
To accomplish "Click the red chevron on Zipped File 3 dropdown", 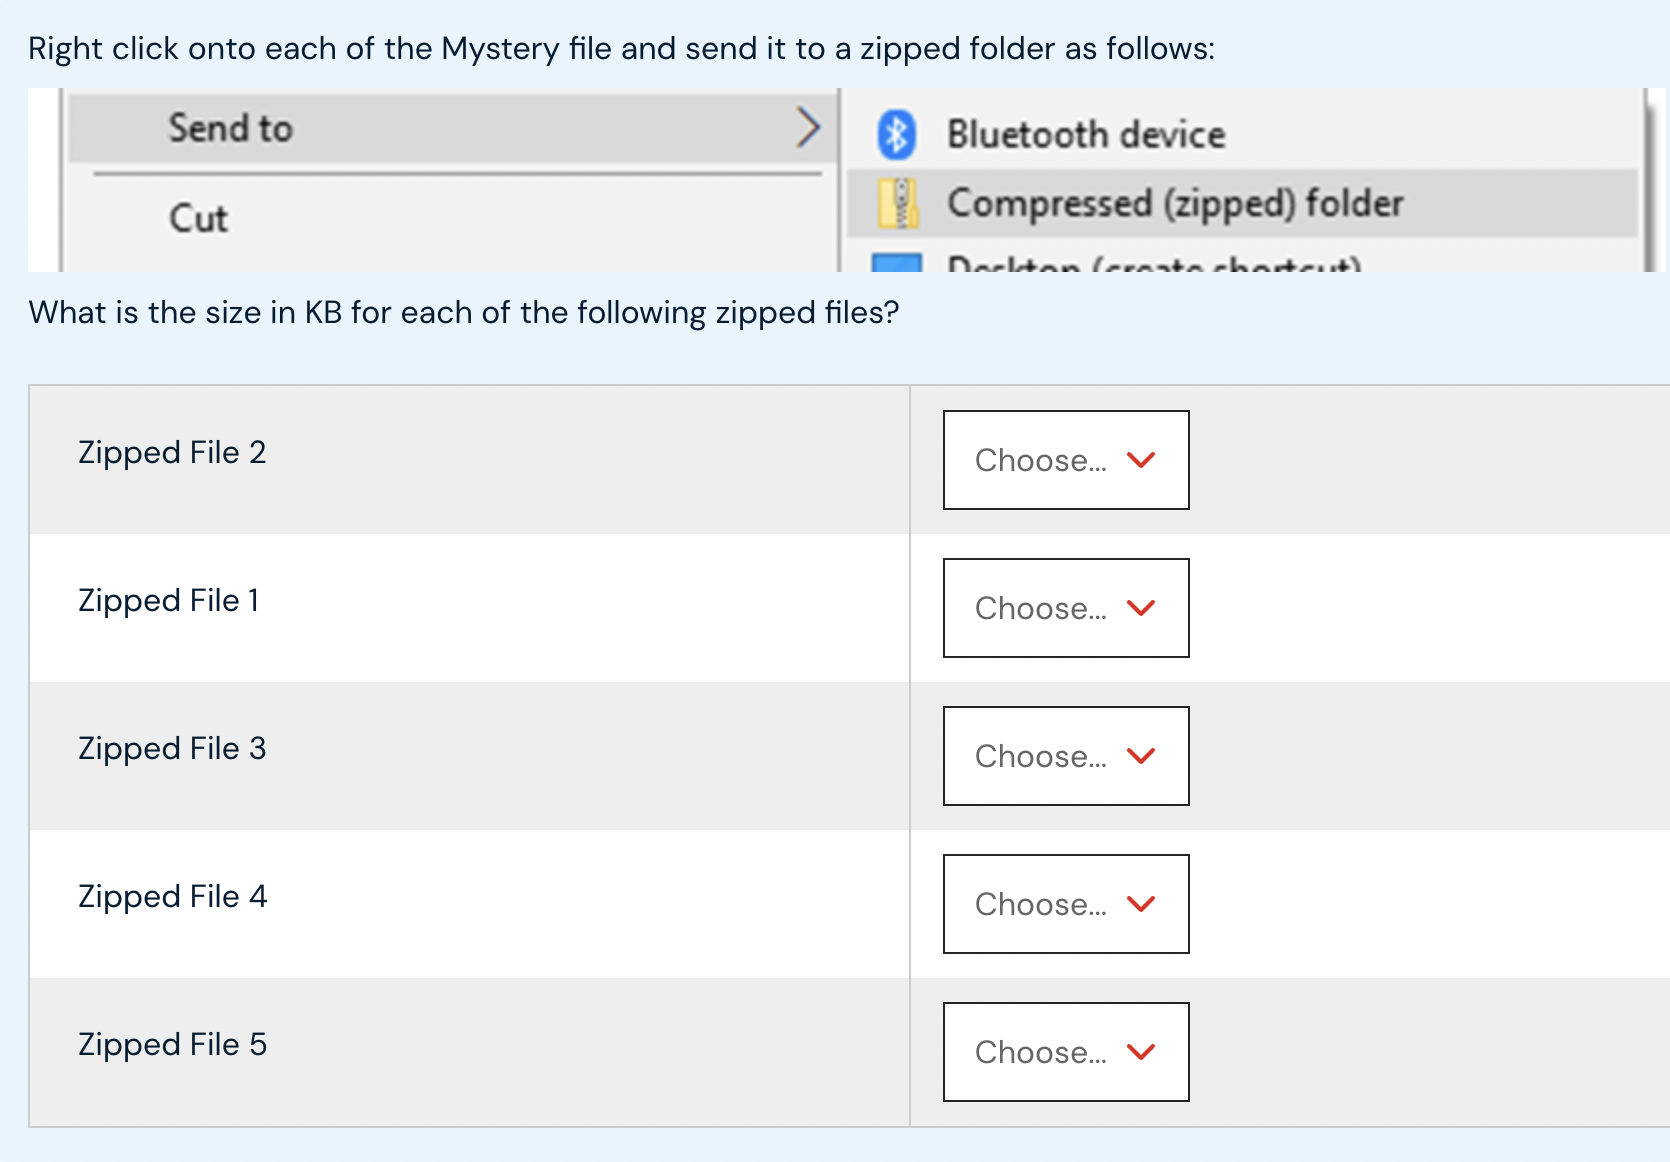I will click(x=1142, y=756).
